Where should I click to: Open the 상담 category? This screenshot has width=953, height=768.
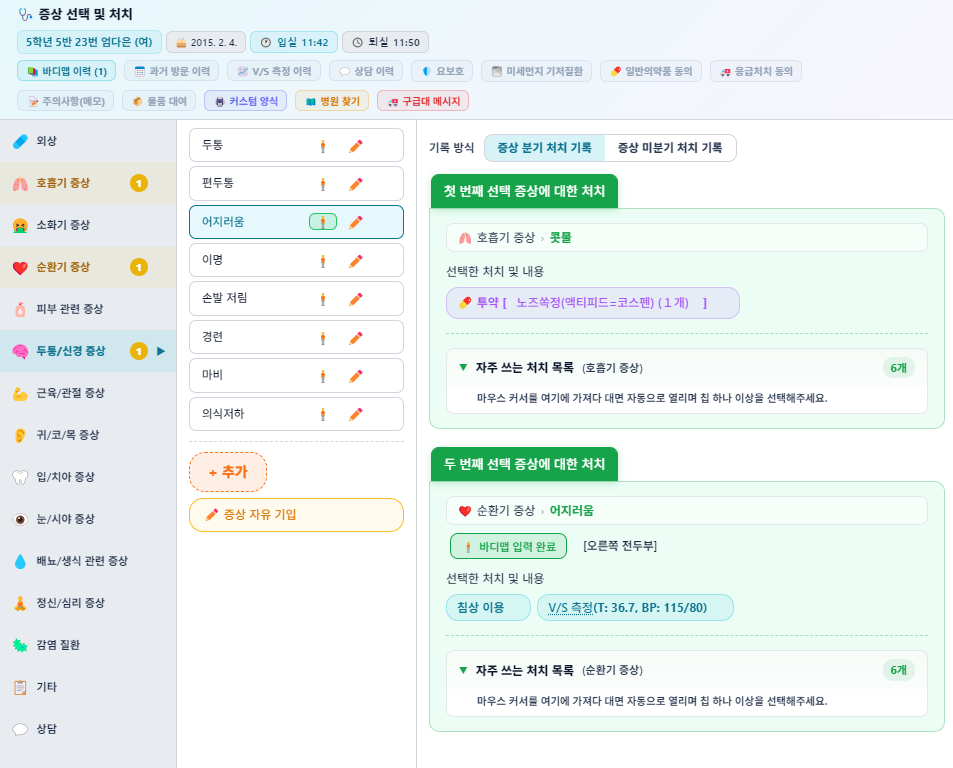coord(88,729)
